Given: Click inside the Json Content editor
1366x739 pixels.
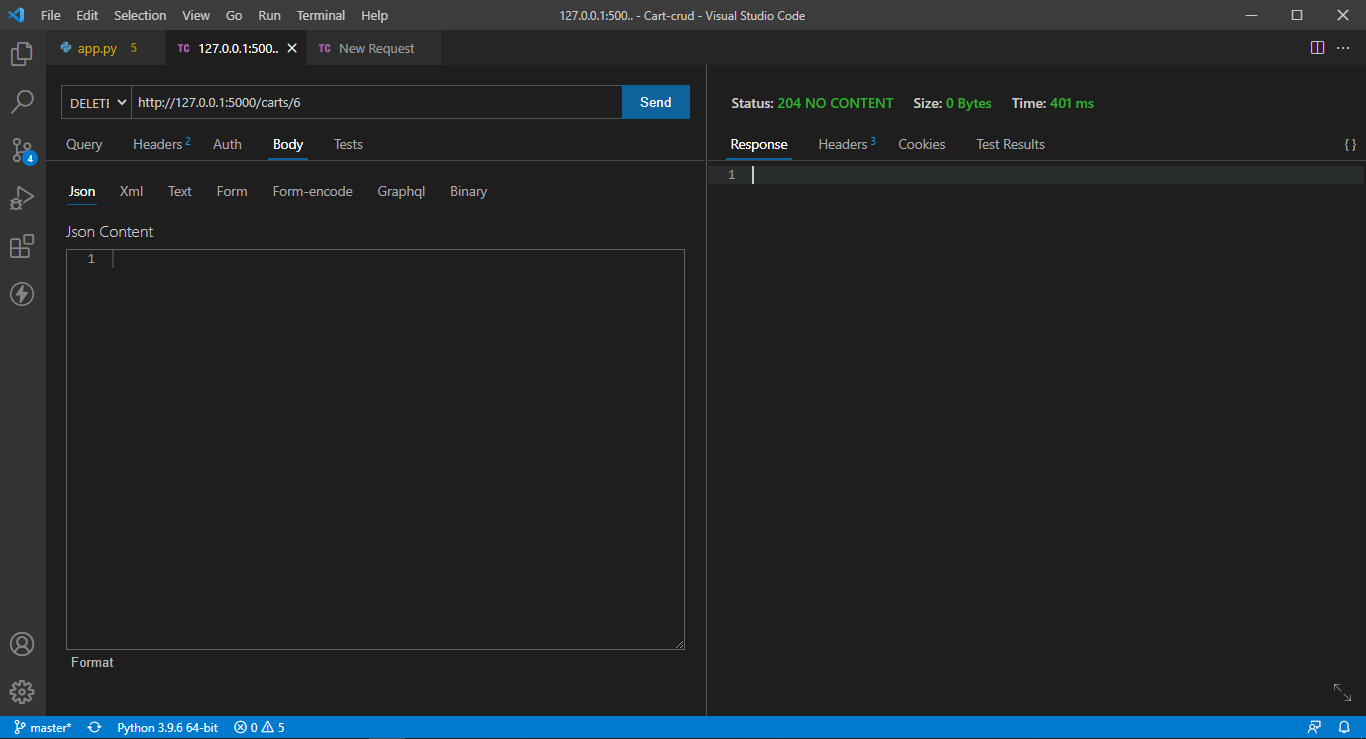Looking at the screenshot, I should (x=376, y=449).
